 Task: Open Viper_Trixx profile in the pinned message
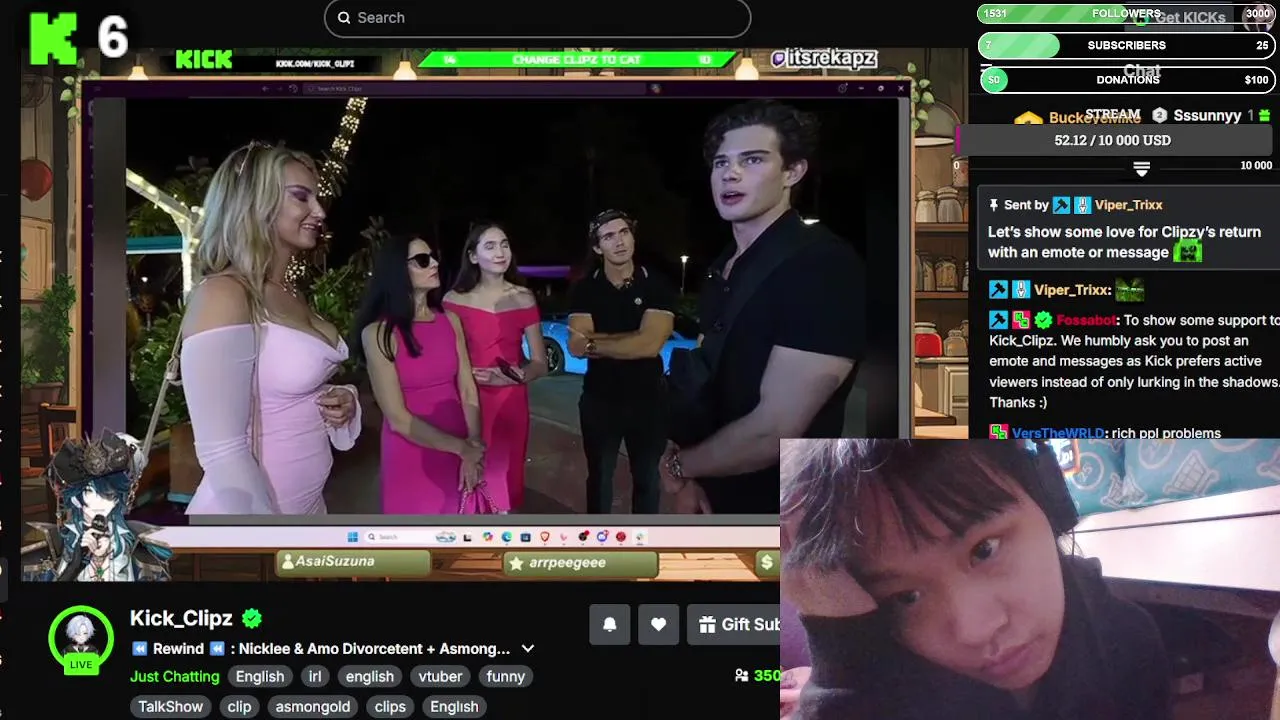1128,205
